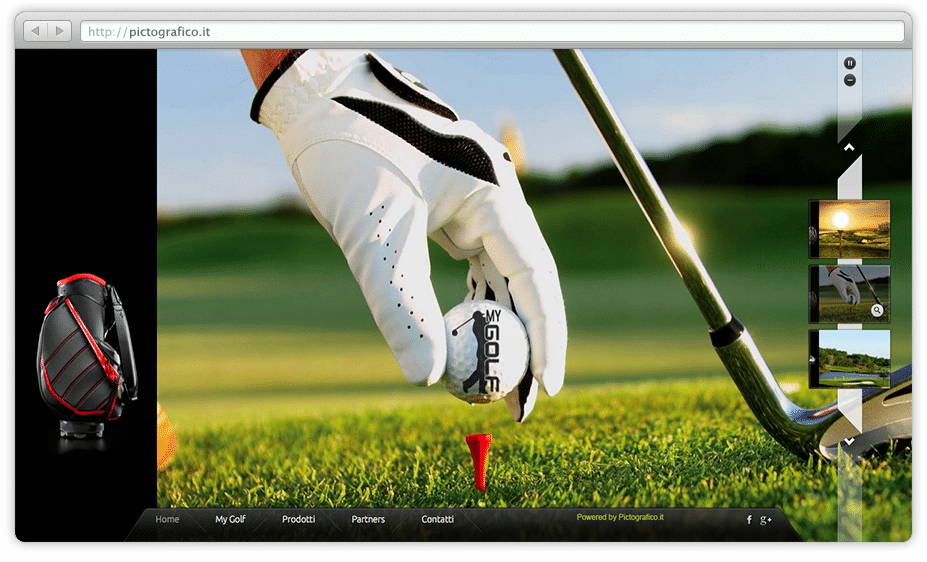Pause the slideshow with the pause button
The height and width of the screenshot is (562, 927).
(850, 63)
